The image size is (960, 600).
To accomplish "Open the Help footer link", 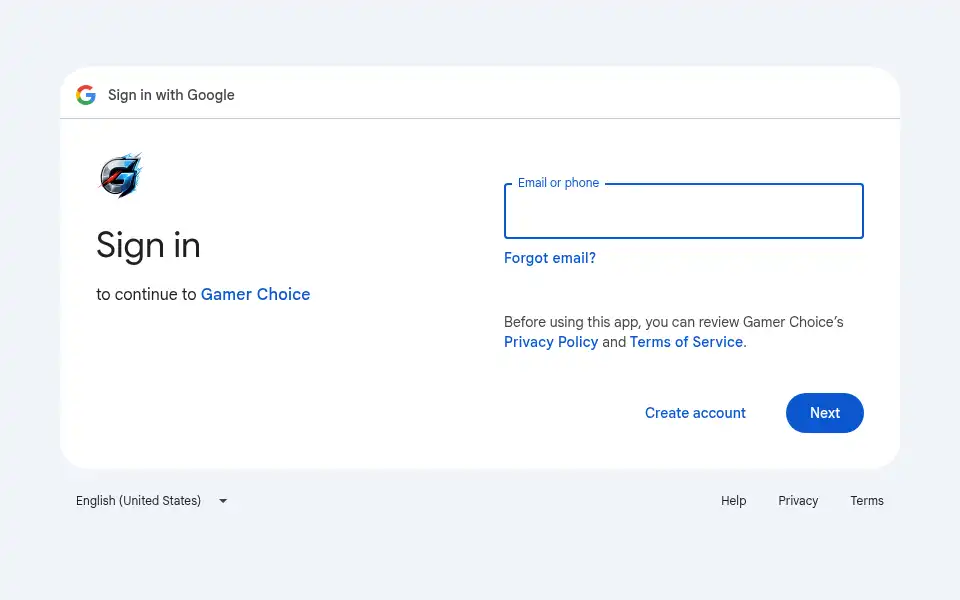I will pos(733,501).
